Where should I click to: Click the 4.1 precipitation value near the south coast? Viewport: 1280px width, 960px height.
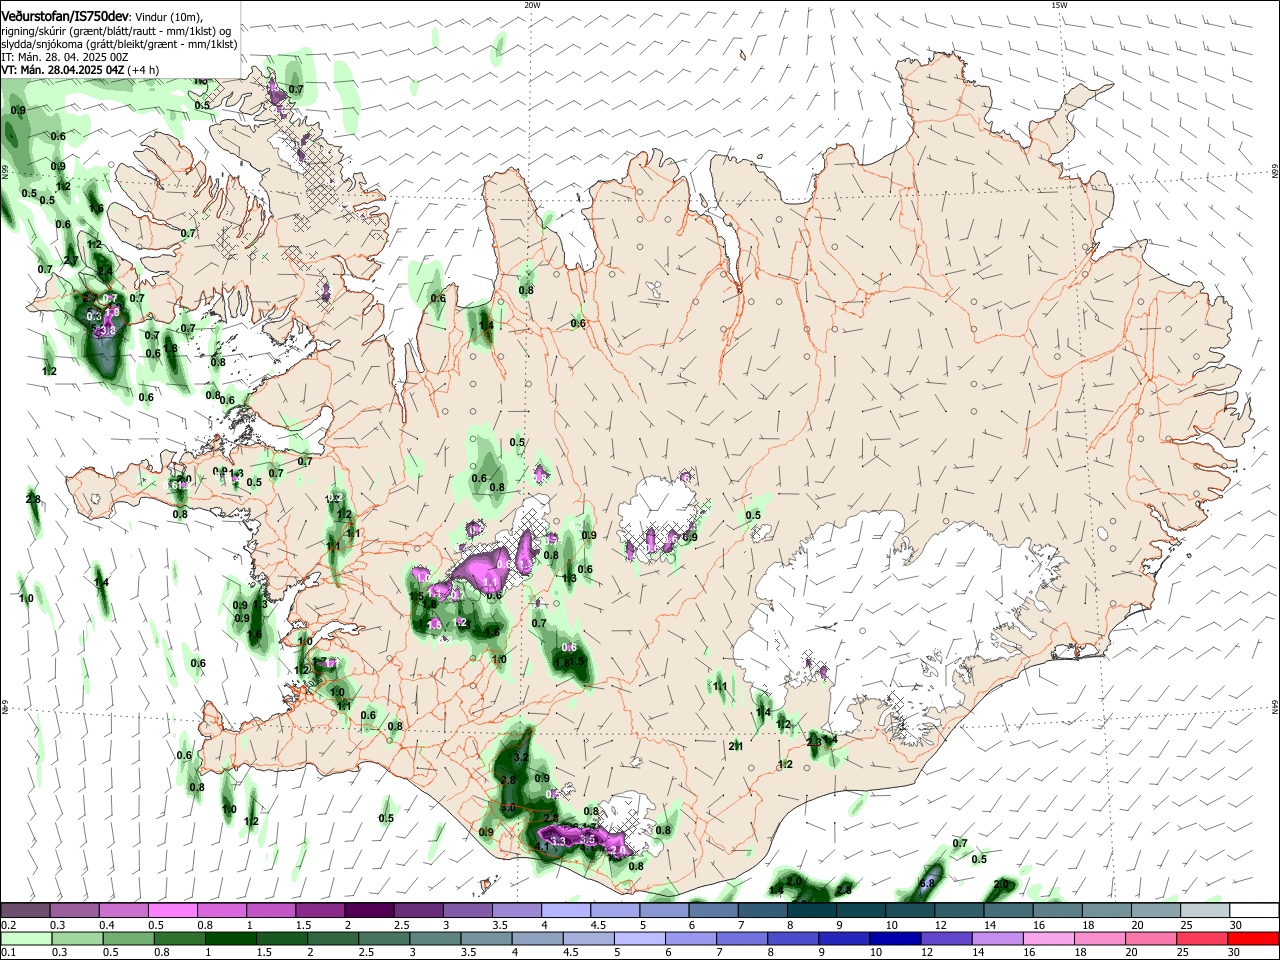coord(543,846)
